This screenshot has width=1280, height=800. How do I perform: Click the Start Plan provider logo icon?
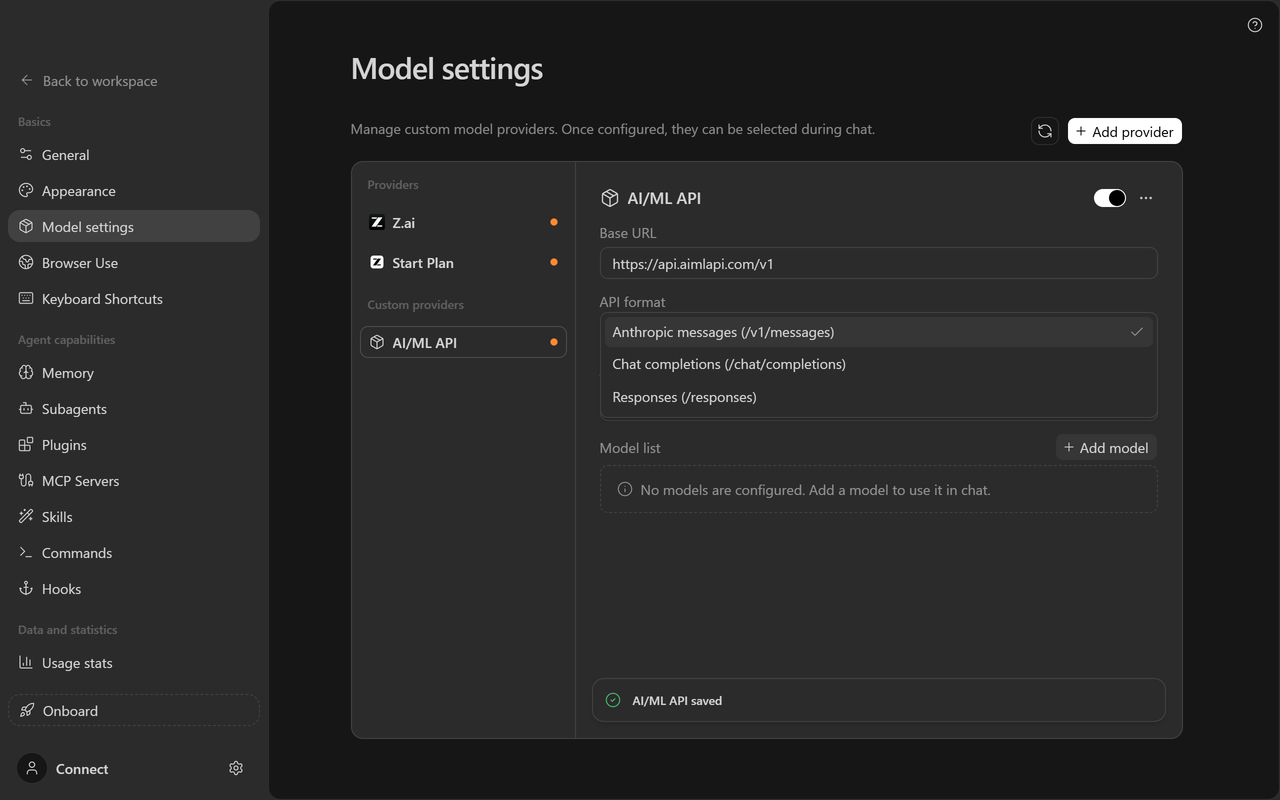(x=377, y=262)
